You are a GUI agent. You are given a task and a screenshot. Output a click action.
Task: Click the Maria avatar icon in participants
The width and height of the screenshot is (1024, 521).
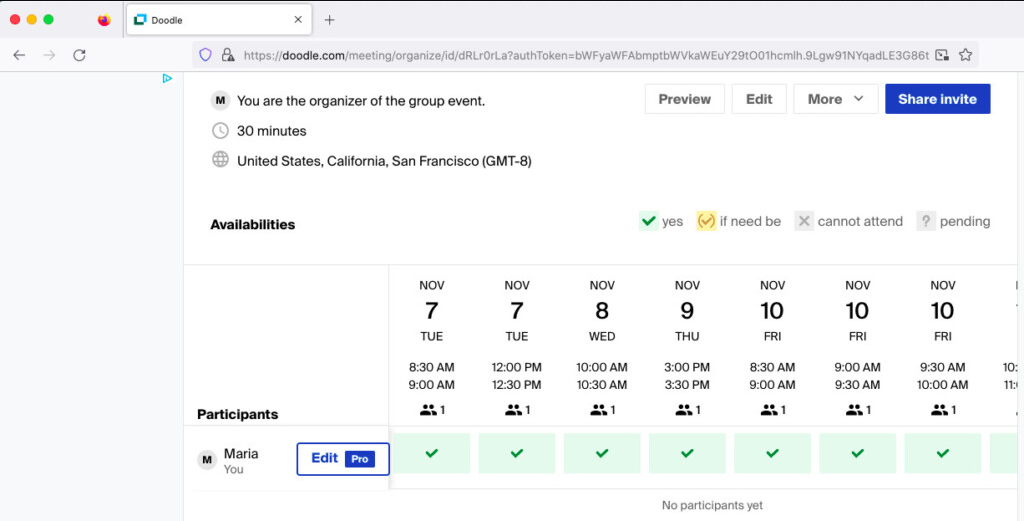207,460
